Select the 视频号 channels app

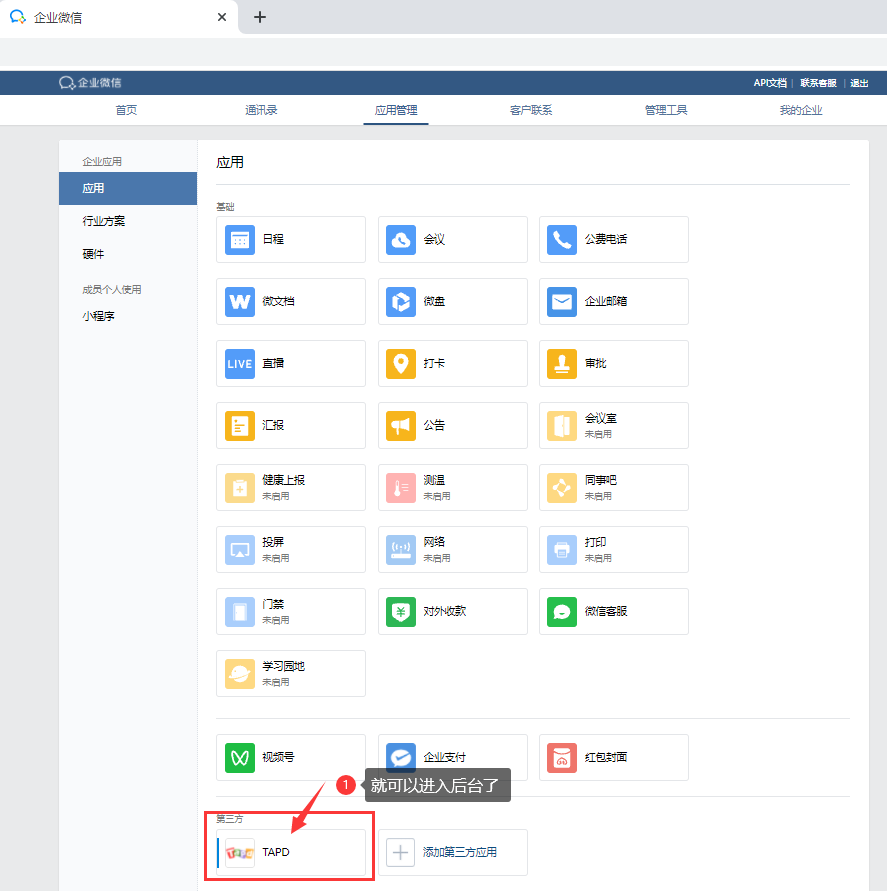tap(290, 757)
